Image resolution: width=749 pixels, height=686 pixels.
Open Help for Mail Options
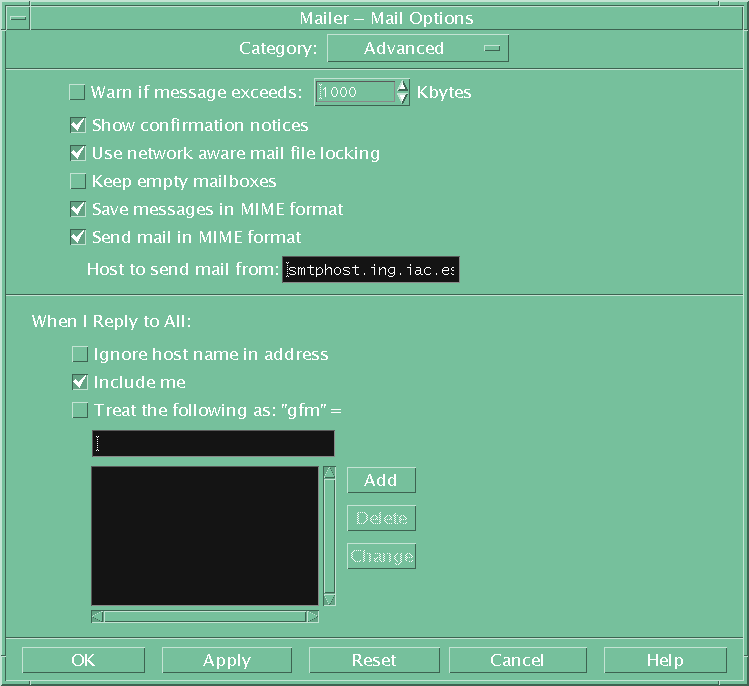[x=664, y=660]
